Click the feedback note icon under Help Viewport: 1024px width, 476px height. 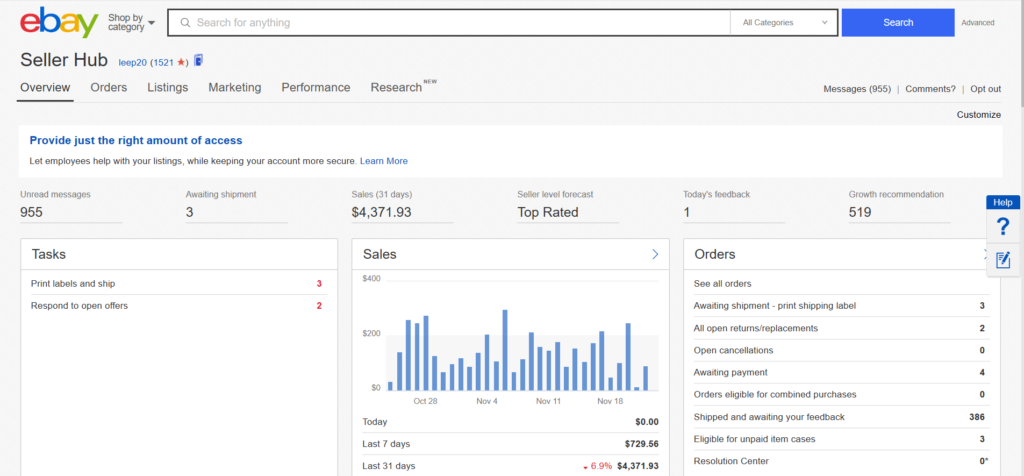click(x=1003, y=260)
